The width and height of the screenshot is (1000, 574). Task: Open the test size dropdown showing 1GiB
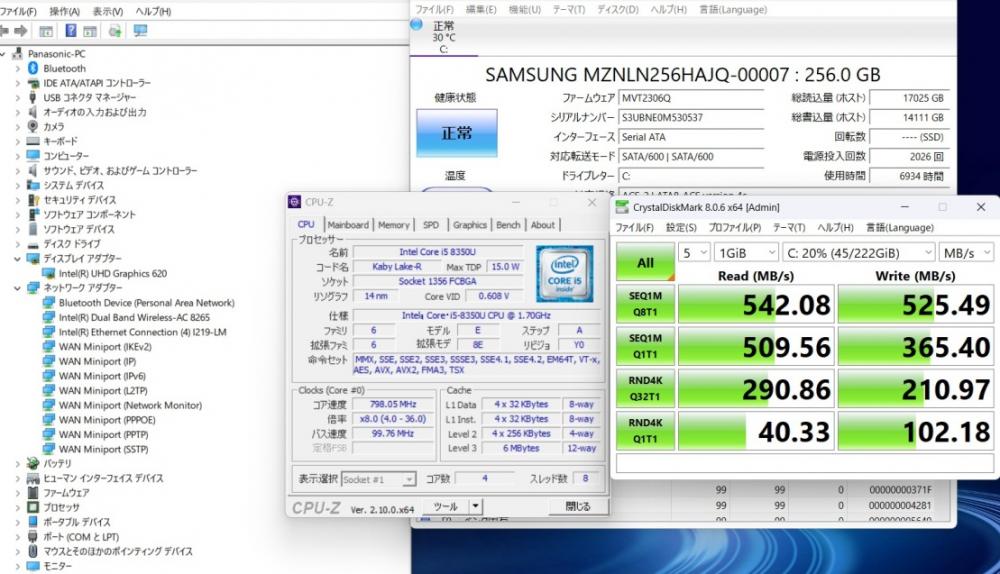point(746,253)
